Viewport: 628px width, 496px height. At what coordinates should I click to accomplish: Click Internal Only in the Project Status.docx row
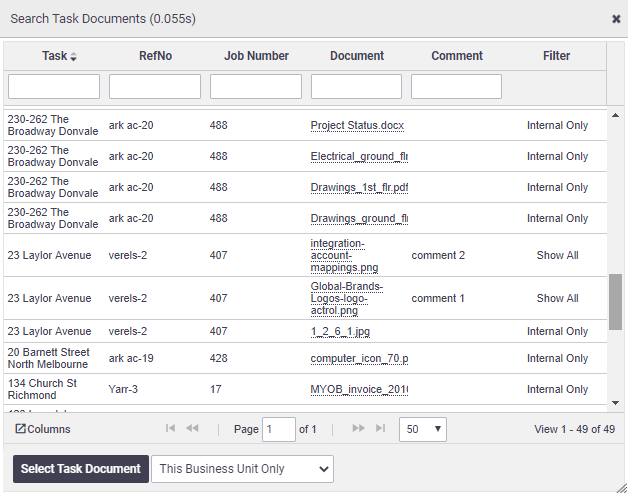[x=558, y=125]
